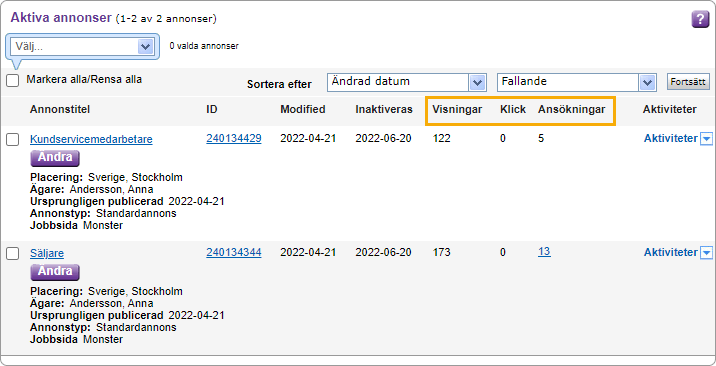Click Ändra button under Säljare
Viewport: 716px width, 366px height.
tap(55, 272)
